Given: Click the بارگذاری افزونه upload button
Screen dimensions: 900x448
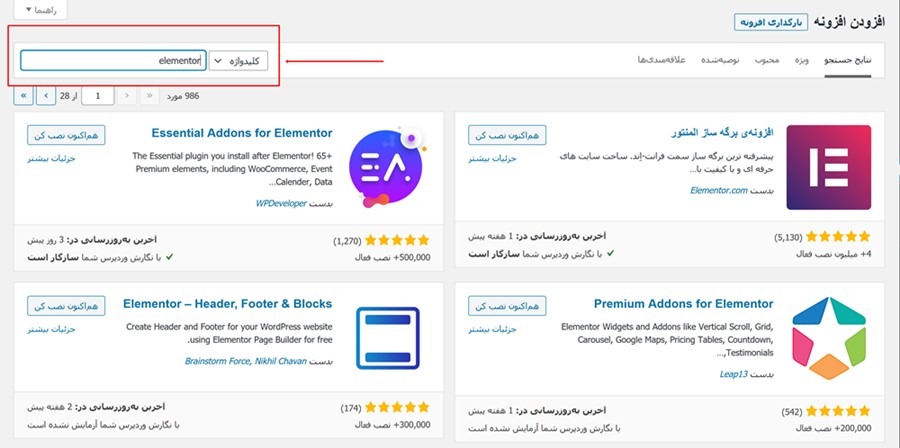Looking at the screenshot, I should 771,22.
